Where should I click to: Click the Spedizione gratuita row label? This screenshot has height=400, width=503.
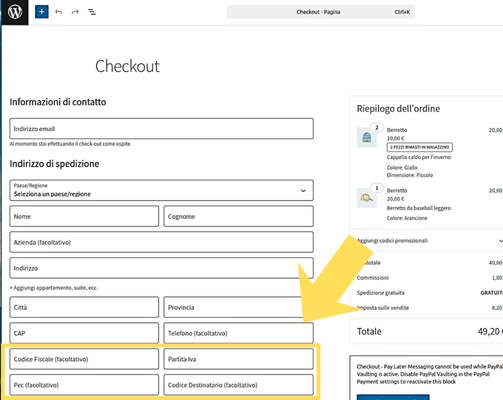[380, 293]
